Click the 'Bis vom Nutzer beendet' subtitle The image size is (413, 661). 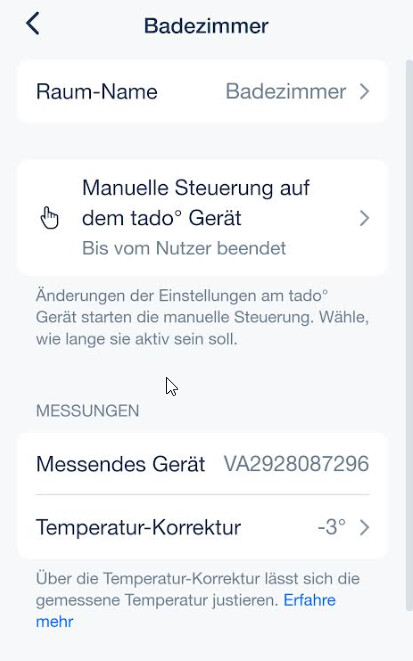[x=184, y=248]
